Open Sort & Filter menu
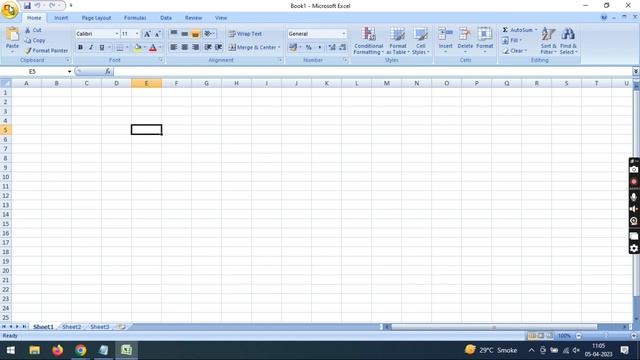The width and height of the screenshot is (640, 360). 548,41
